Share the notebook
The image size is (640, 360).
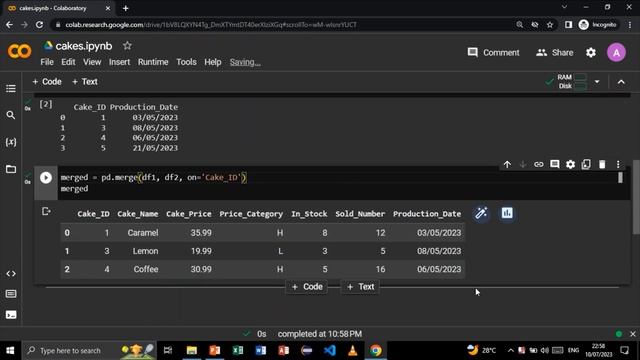pos(555,53)
